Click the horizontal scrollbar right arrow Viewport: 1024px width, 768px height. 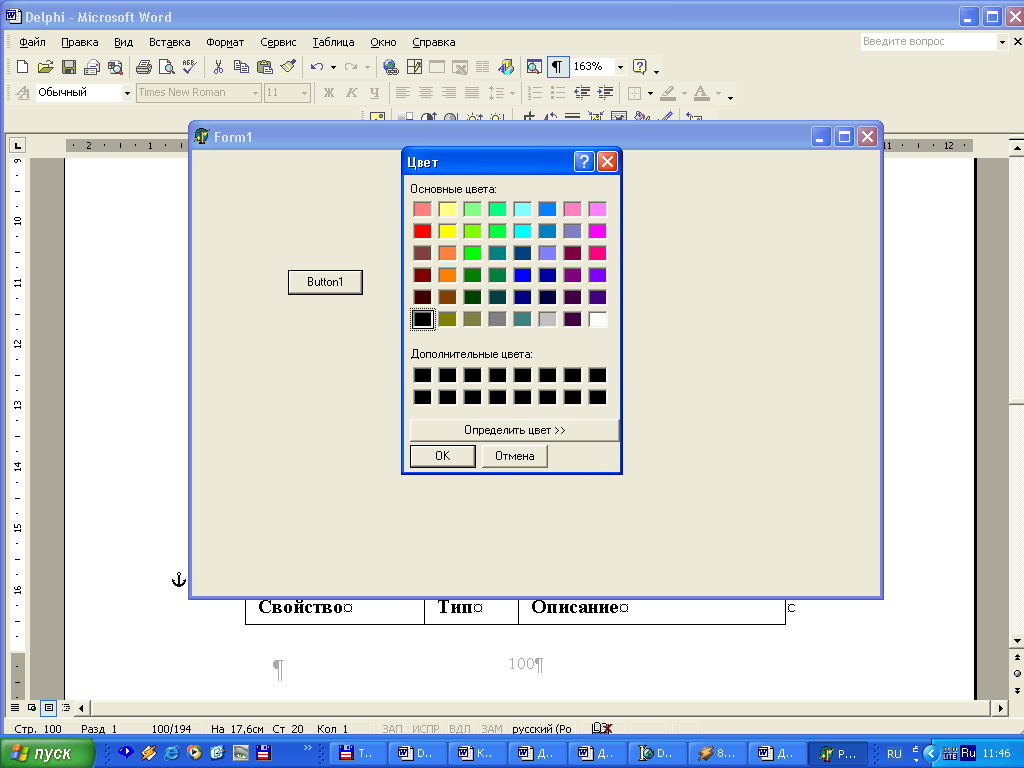1000,708
